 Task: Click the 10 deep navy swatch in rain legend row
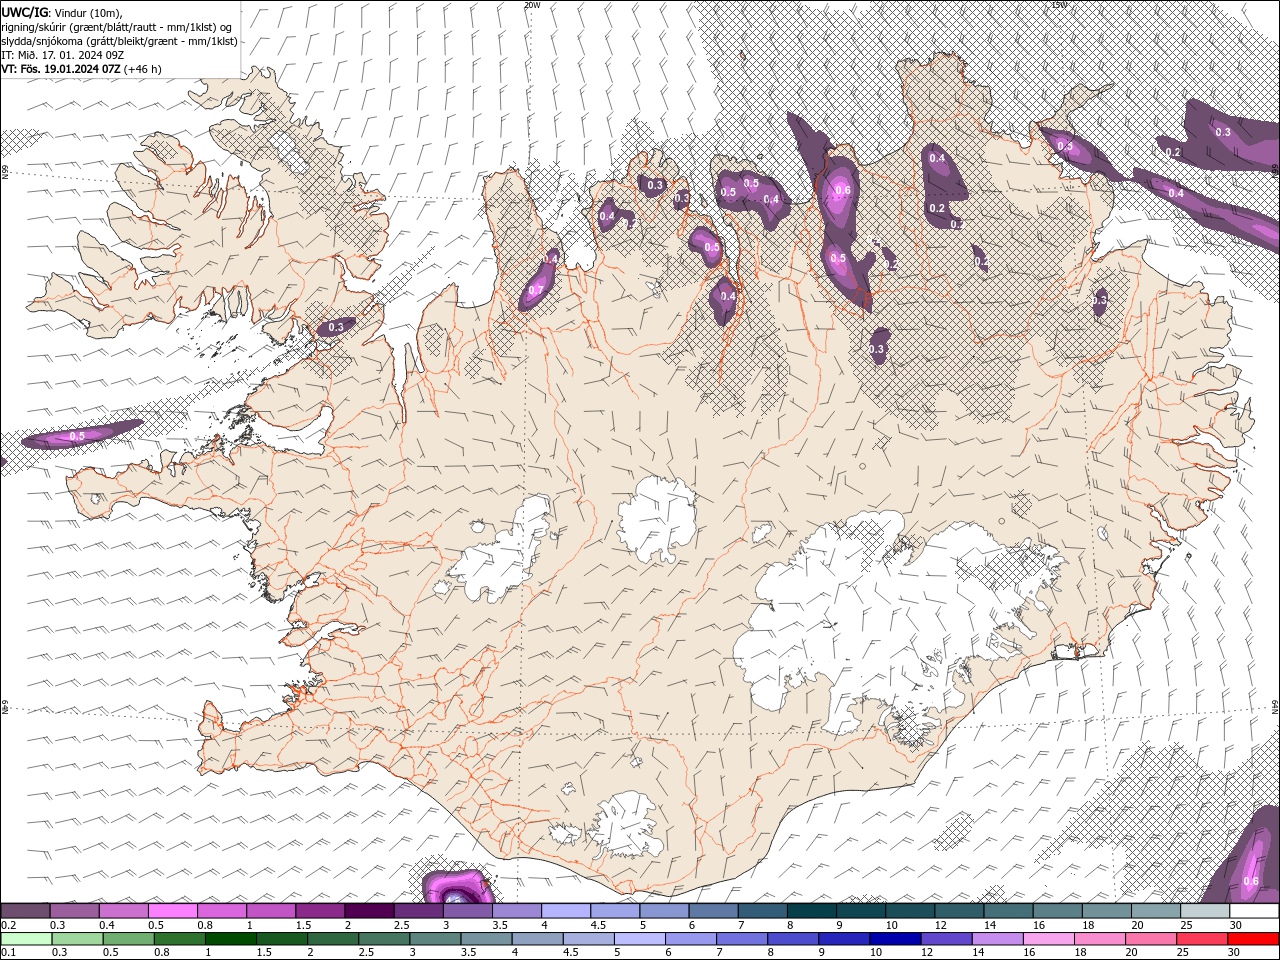click(894, 939)
